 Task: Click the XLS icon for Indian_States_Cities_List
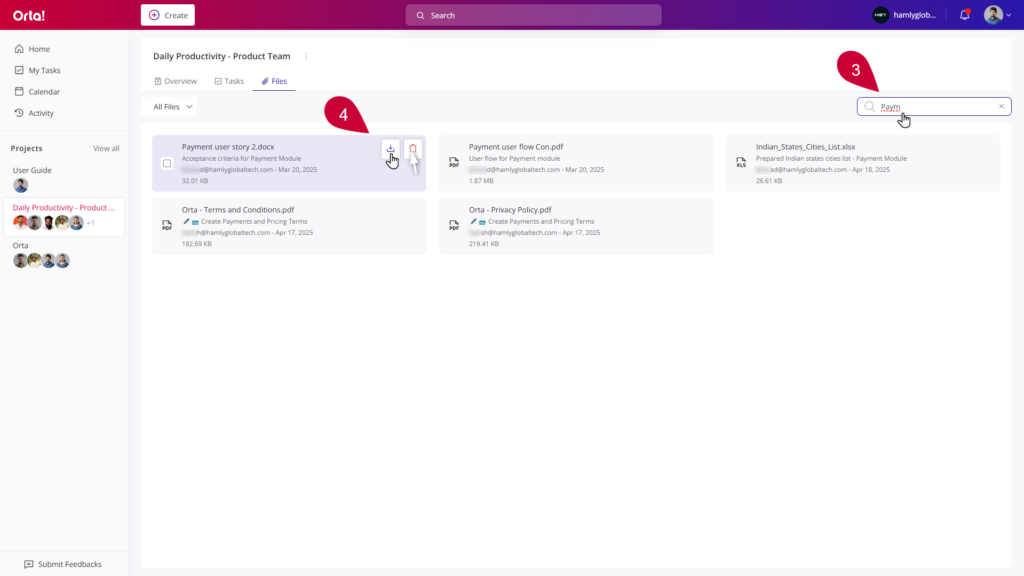[x=741, y=163]
